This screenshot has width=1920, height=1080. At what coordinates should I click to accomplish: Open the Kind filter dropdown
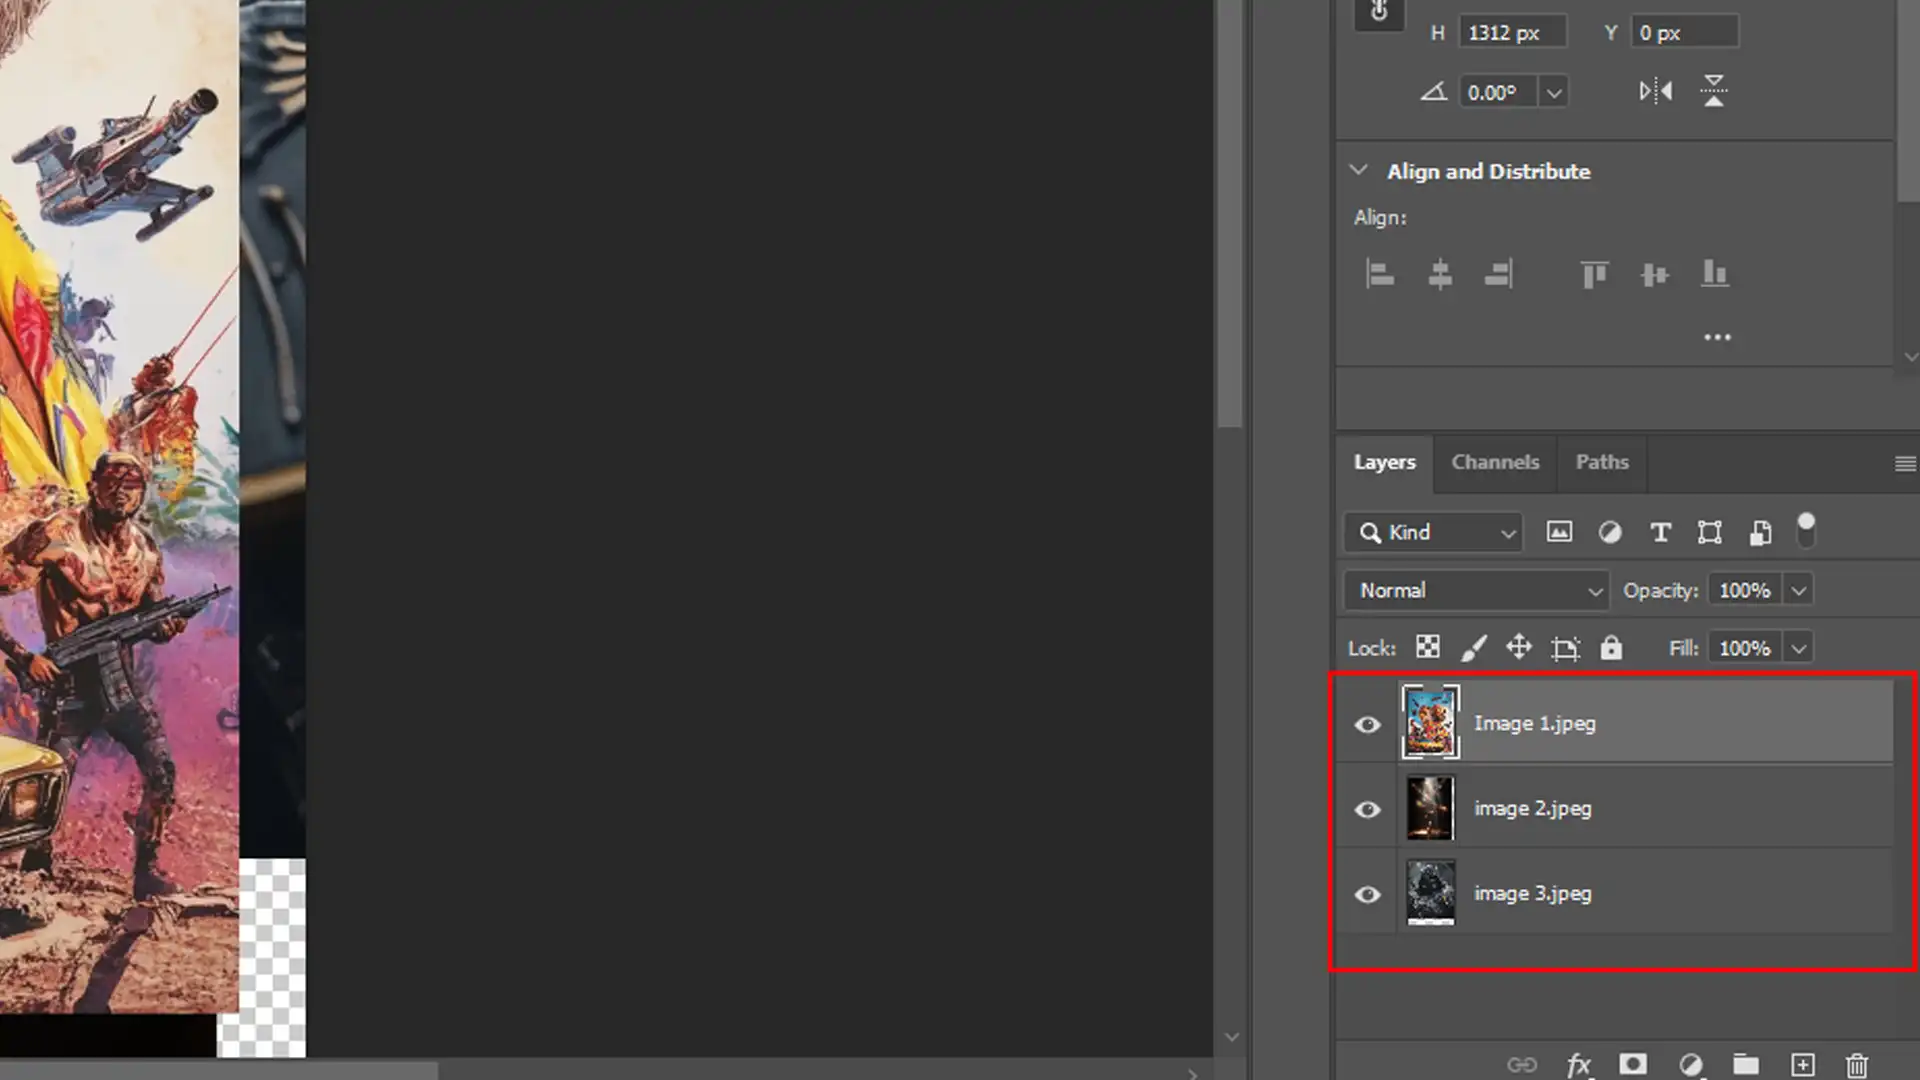(1433, 532)
